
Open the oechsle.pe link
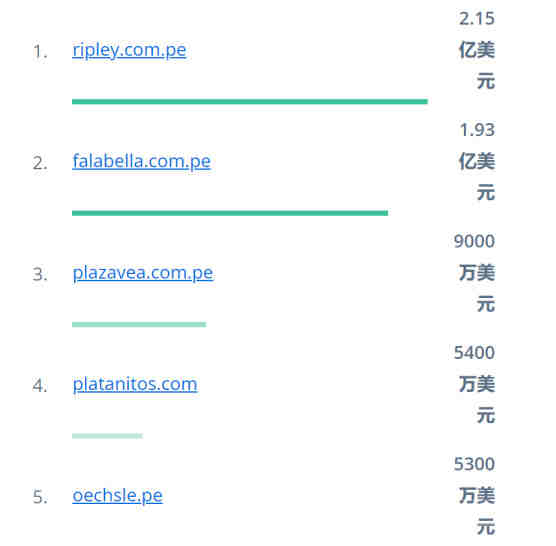coord(117,495)
